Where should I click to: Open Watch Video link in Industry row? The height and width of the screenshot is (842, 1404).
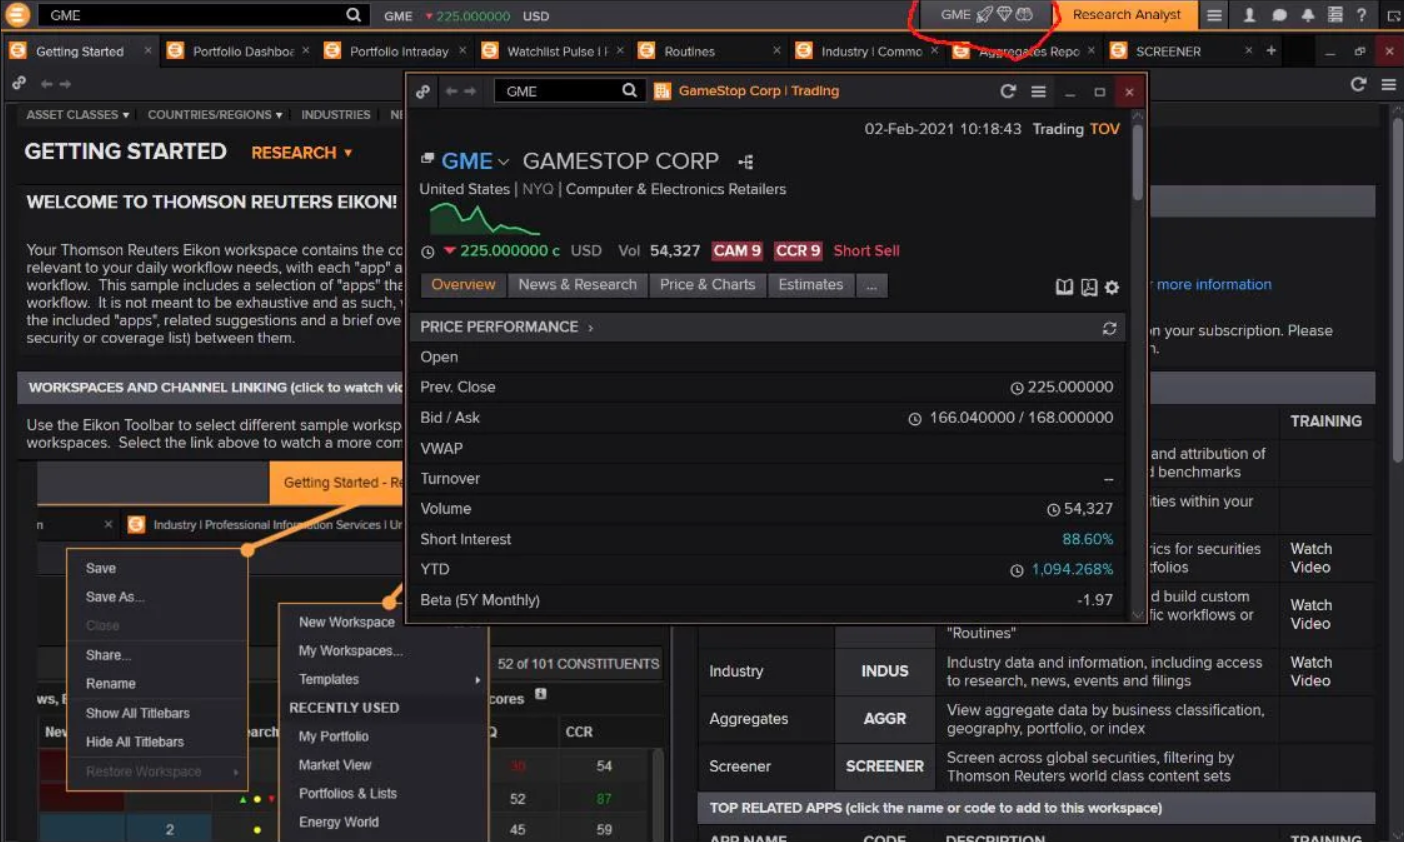1310,671
